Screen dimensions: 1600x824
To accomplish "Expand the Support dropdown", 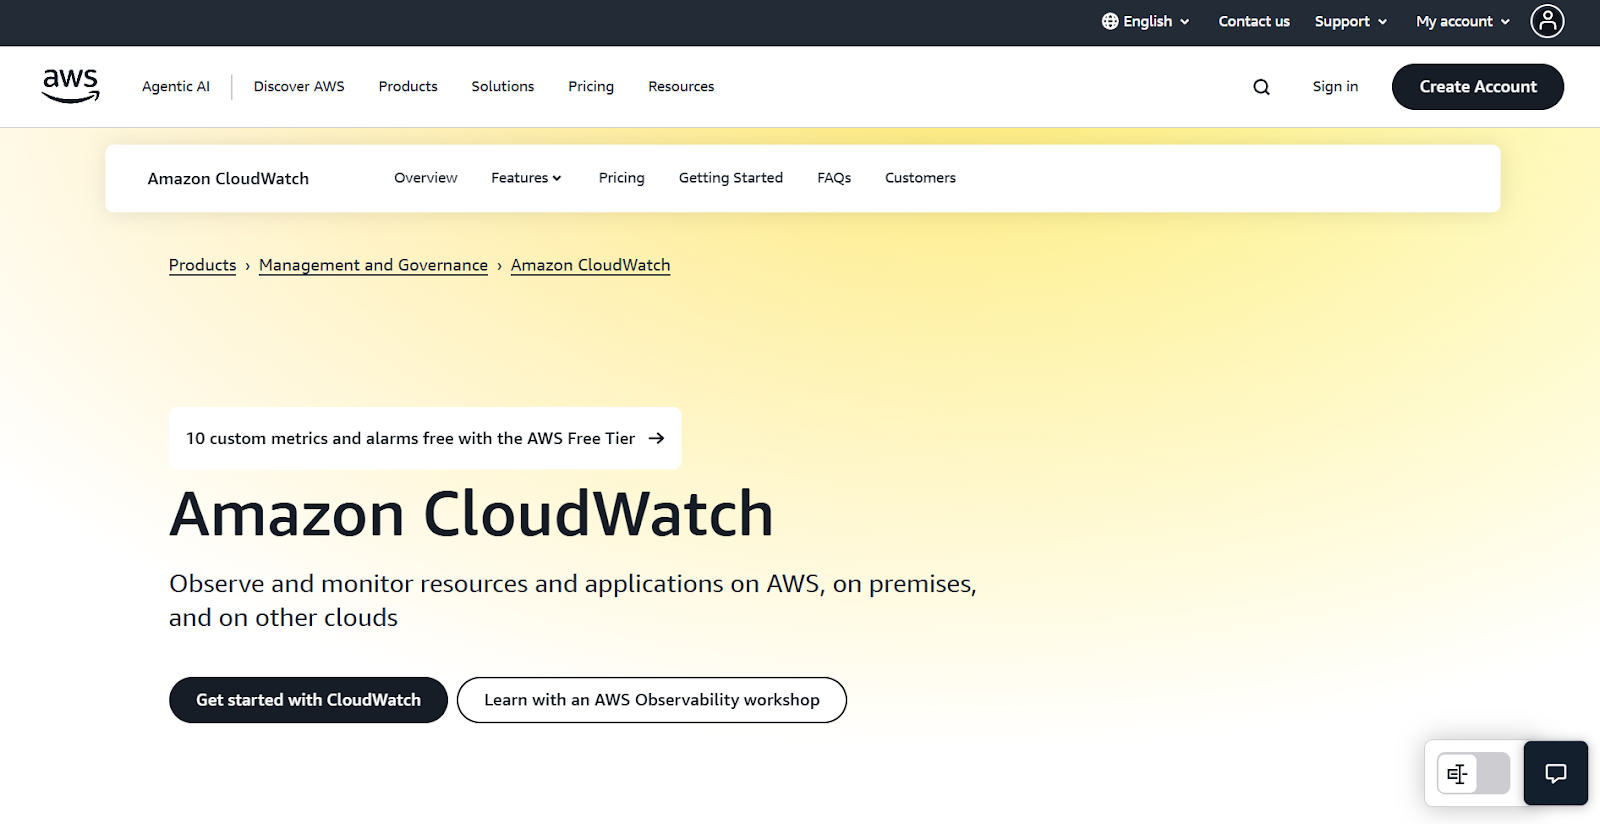I will (x=1351, y=21).
